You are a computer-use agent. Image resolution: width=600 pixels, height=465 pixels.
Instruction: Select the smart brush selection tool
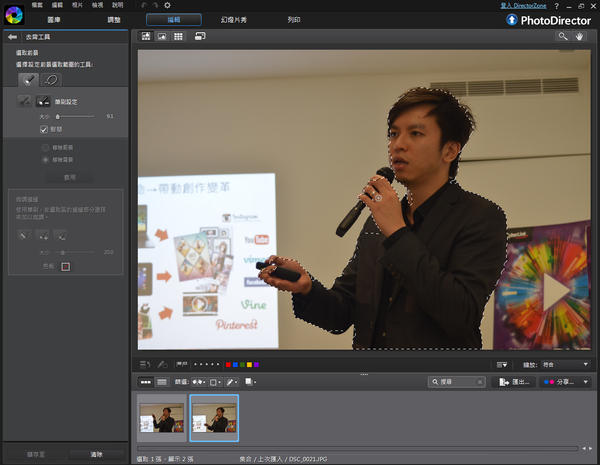pyautogui.click(x=27, y=79)
